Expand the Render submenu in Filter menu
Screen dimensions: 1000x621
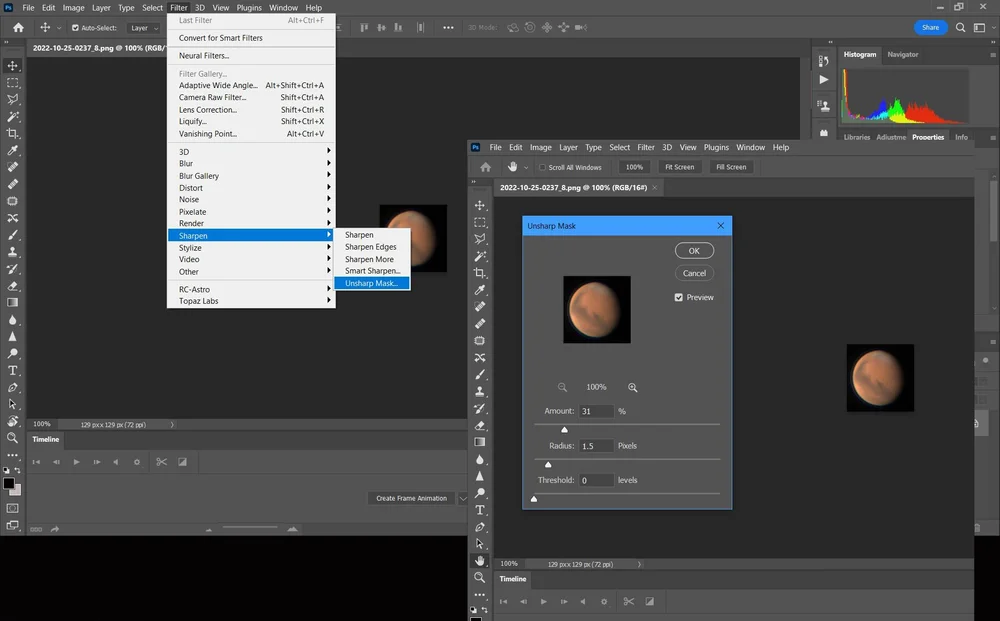pos(251,223)
